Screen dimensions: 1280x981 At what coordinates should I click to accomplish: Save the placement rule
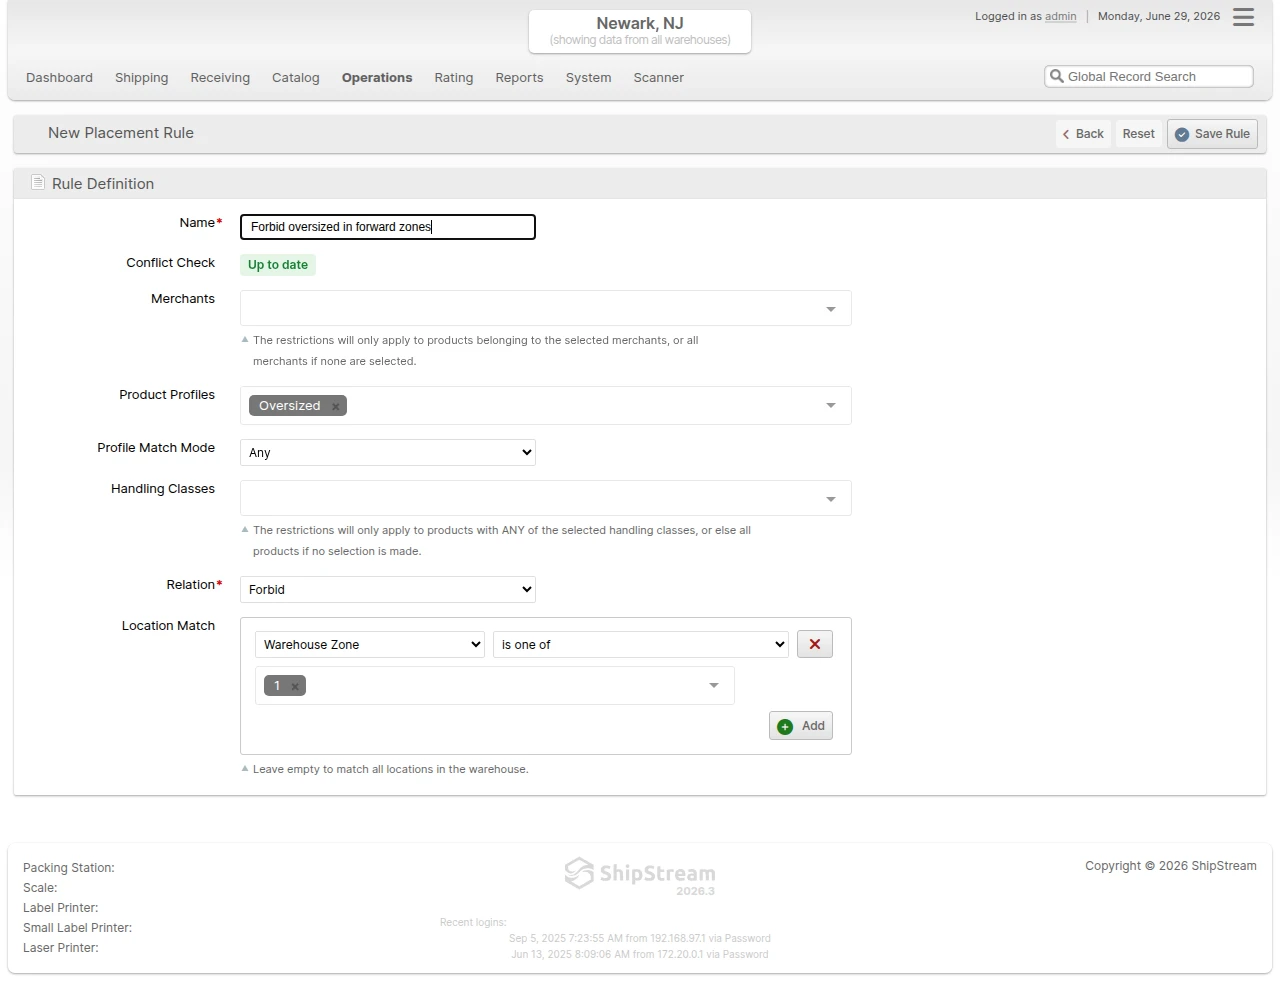(x=1212, y=134)
